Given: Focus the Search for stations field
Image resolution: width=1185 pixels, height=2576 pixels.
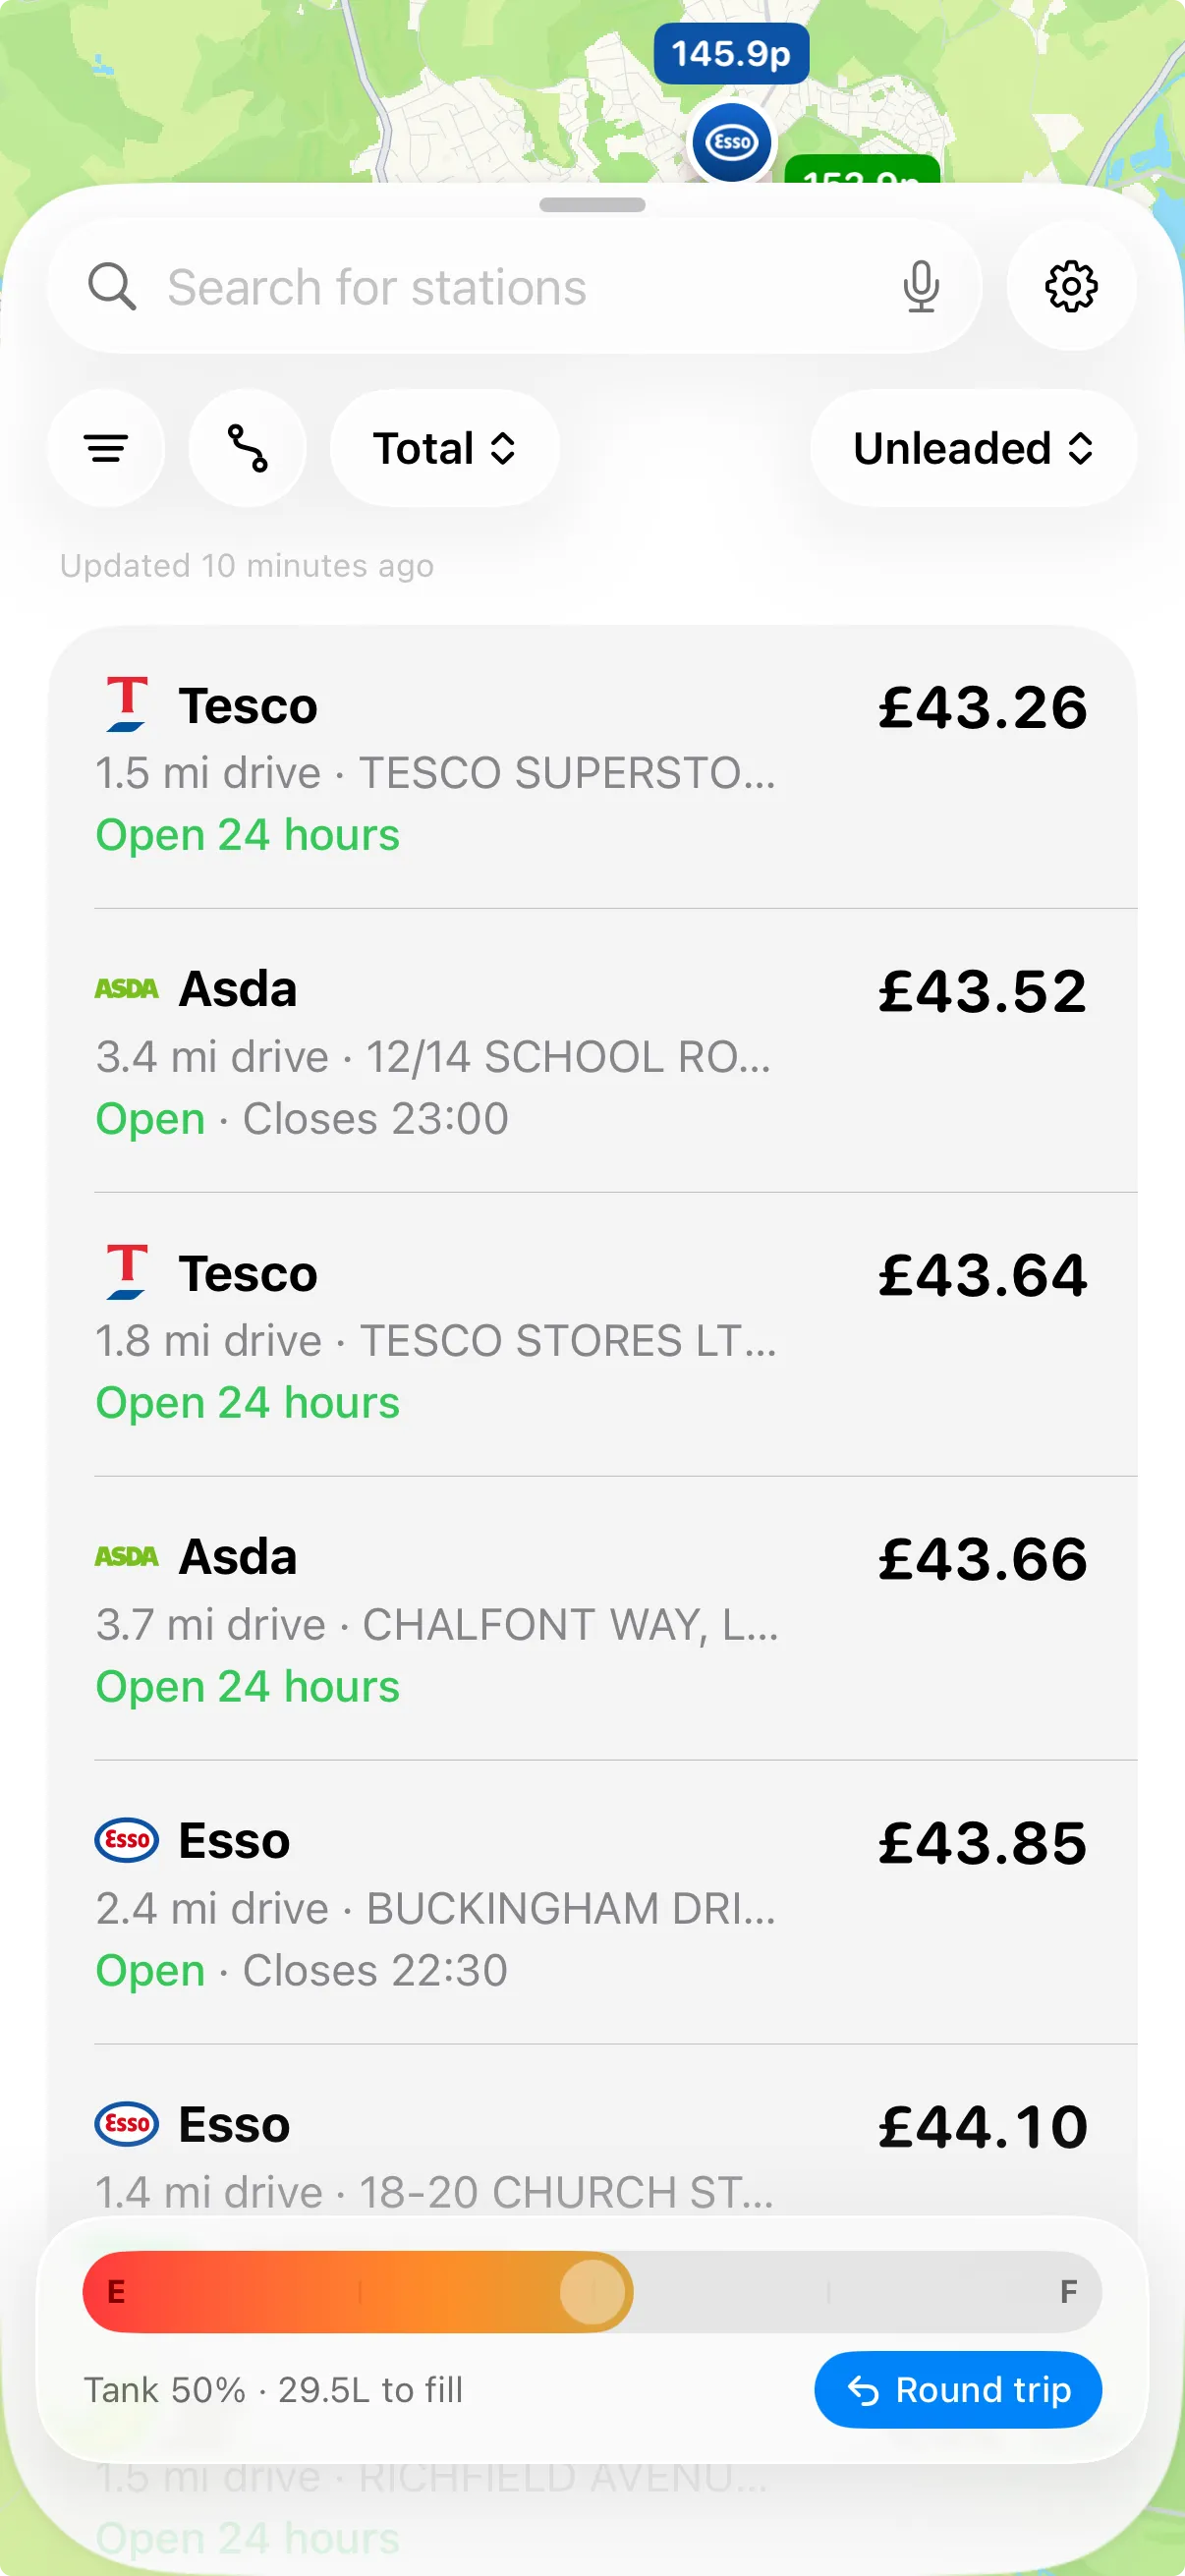Looking at the screenshot, I should click(520, 287).
